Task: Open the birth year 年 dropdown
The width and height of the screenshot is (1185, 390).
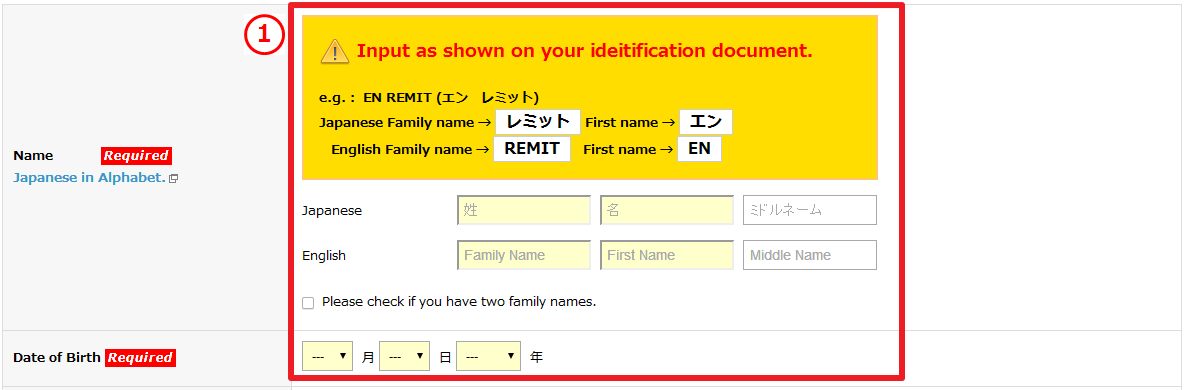Action: [488, 356]
